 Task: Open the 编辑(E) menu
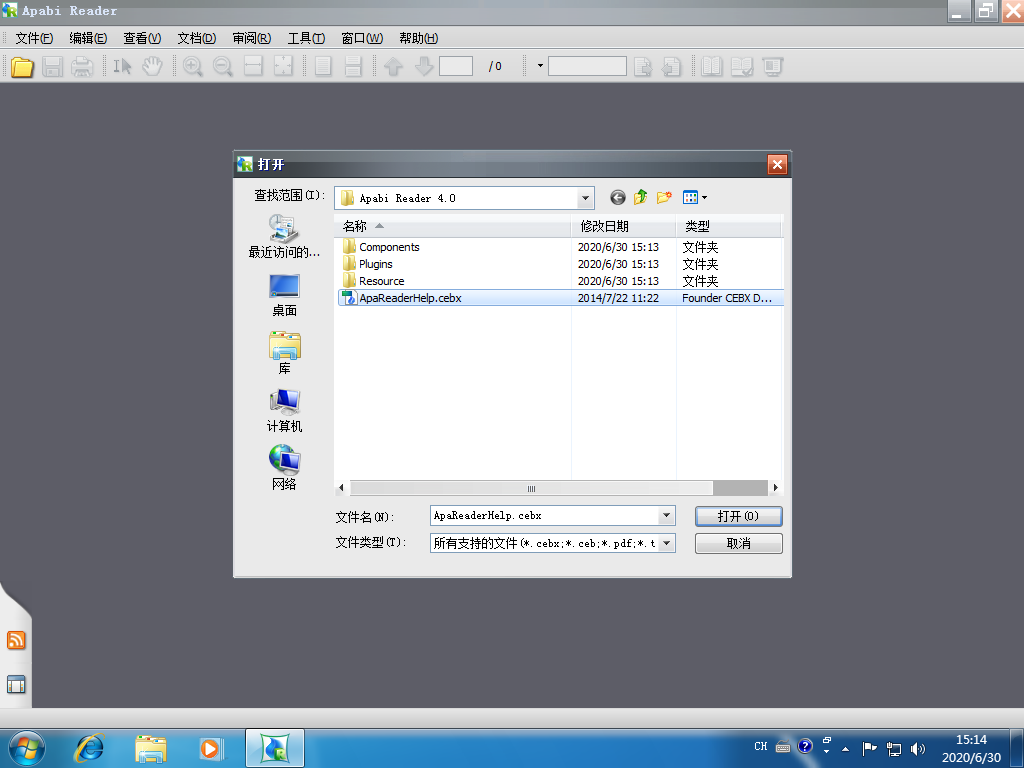[88, 39]
